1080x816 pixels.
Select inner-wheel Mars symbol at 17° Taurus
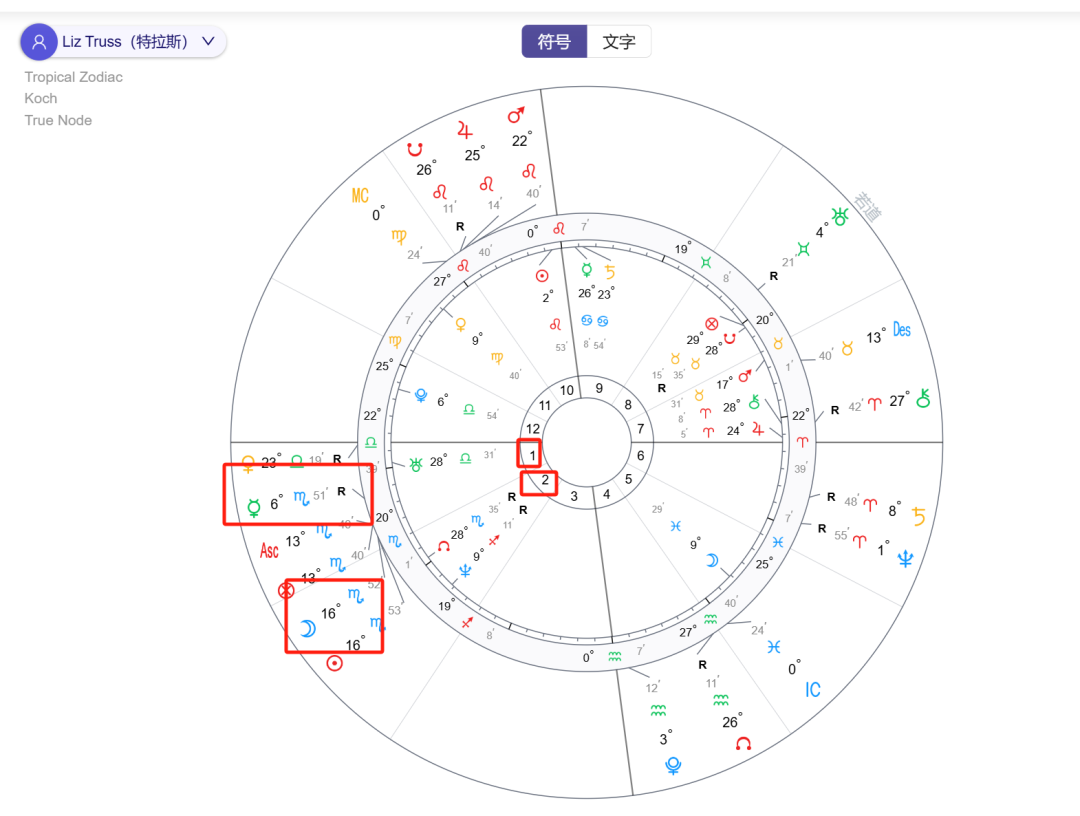[745, 376]
